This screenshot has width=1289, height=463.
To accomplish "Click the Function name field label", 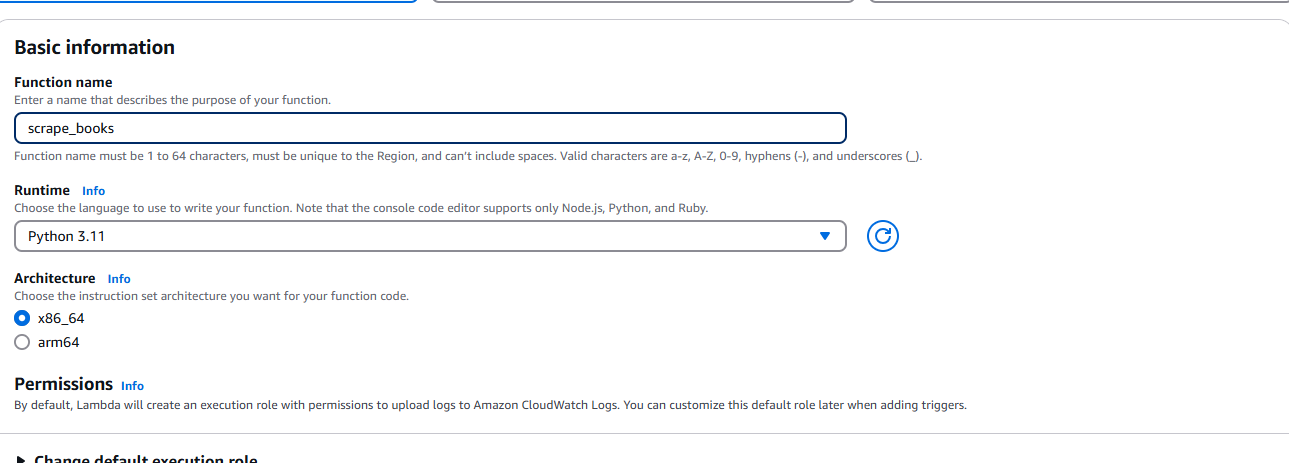I will point(63,82).
